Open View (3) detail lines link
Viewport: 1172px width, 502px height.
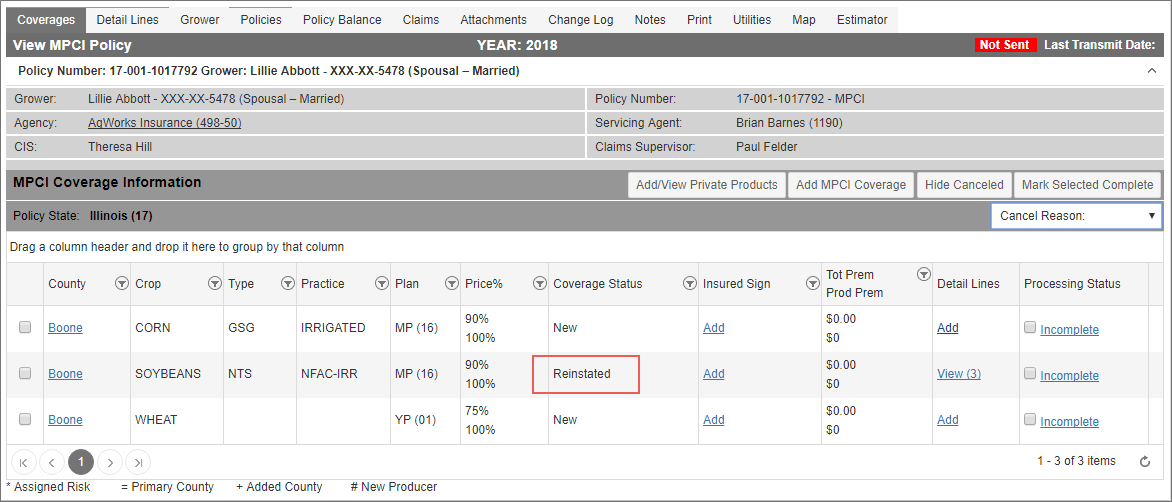(x=959, y=374)
